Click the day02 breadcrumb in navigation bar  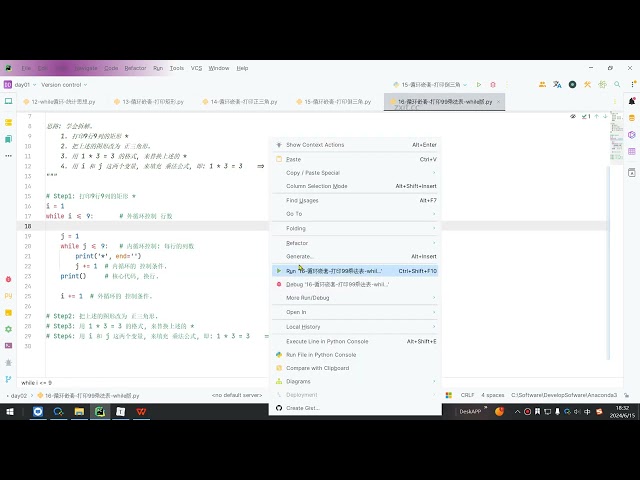tap(19, 396)
